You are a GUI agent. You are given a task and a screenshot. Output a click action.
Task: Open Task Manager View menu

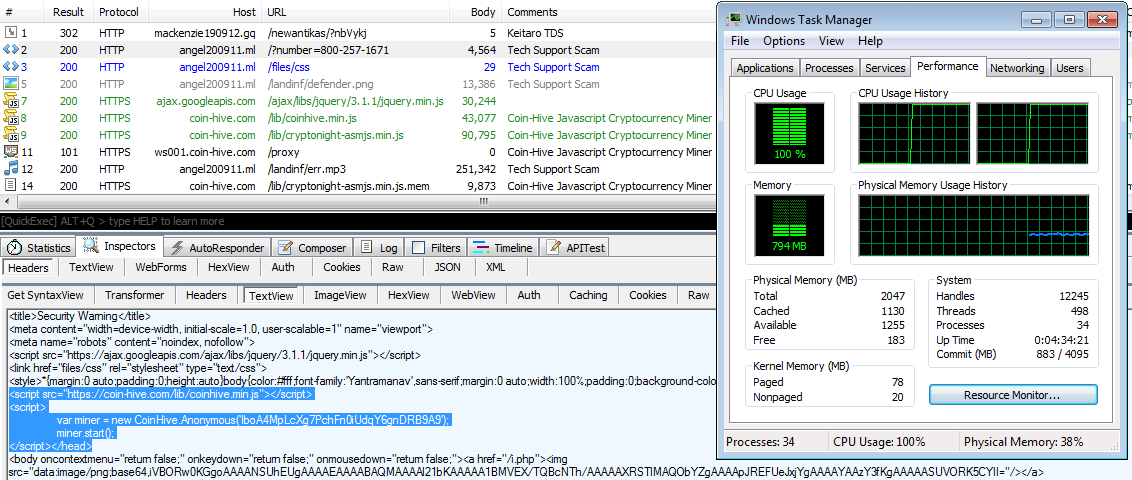tap(832, 41)
